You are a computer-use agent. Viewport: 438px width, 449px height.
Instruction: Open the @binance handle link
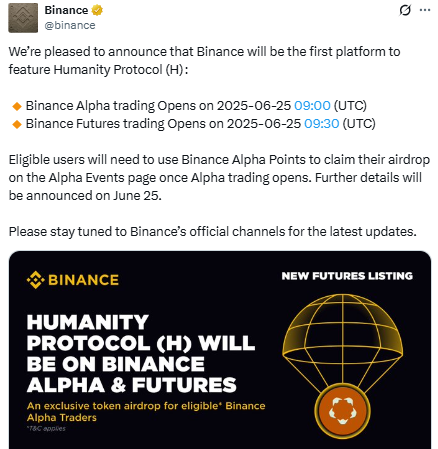(x=70, y=25)
